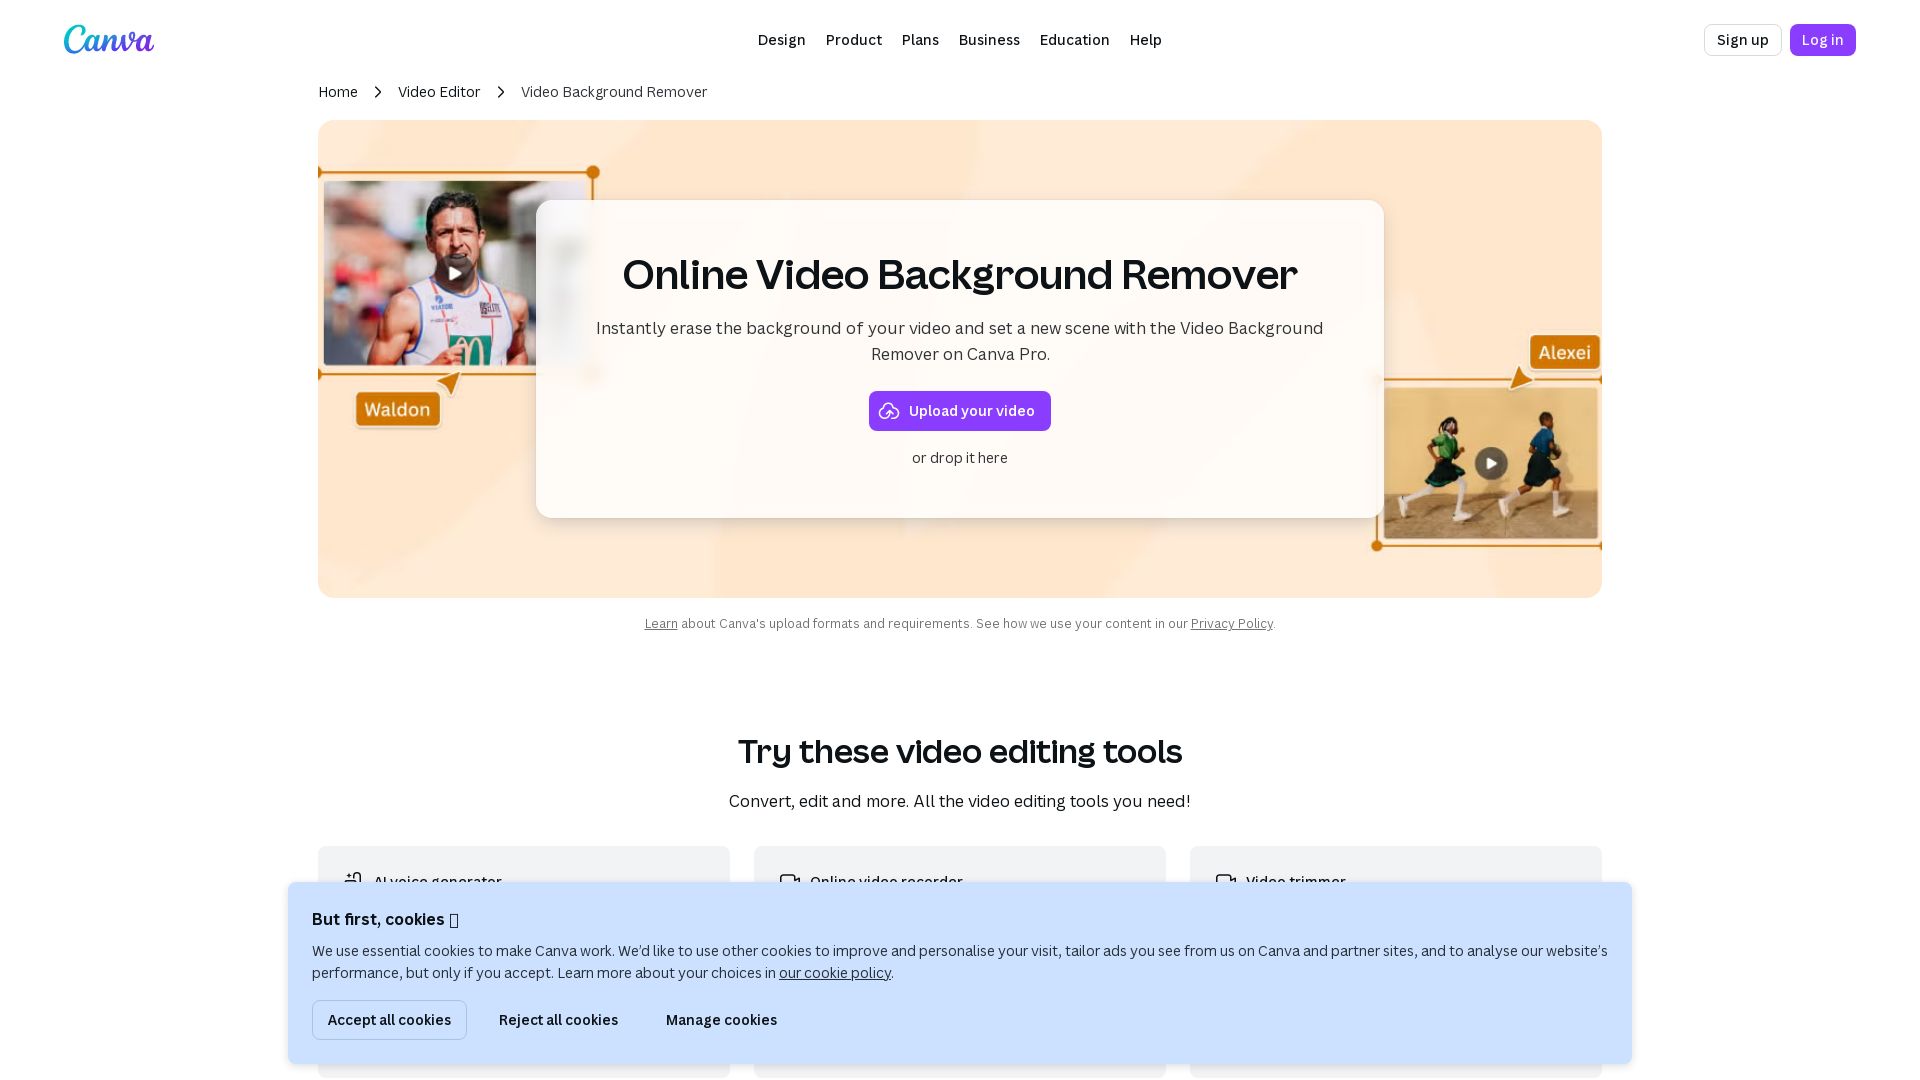Click the Online Video Background Remover heading
1920x1080 pixels.
(x=960, y=275)
